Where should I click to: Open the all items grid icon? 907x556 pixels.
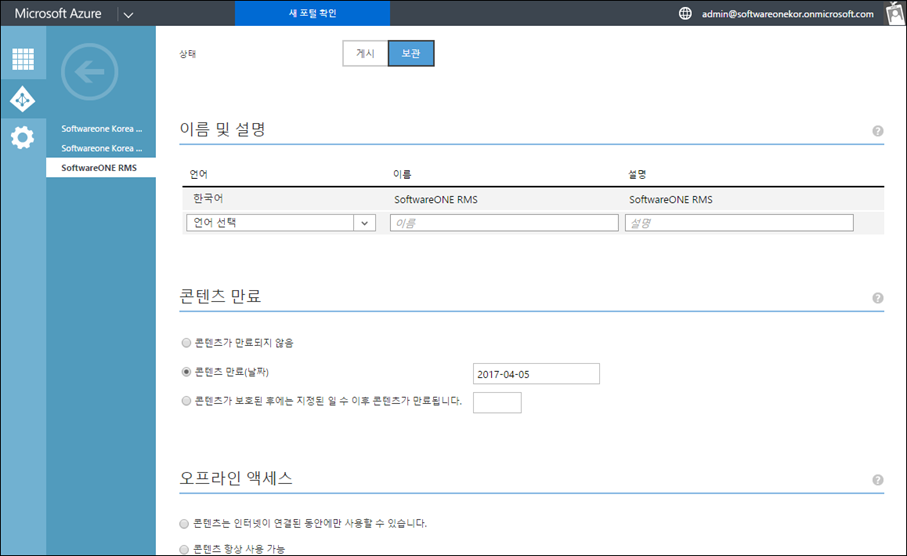pos(23,58)
